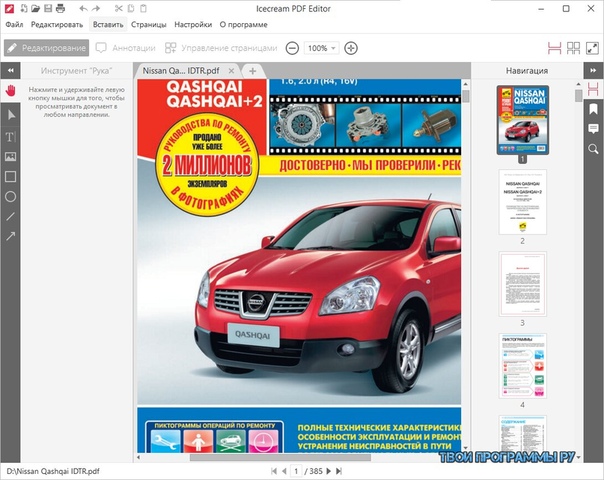
Task: Switch to Аннотации mode
Action: pyautogui.click(x=126, y=48)
